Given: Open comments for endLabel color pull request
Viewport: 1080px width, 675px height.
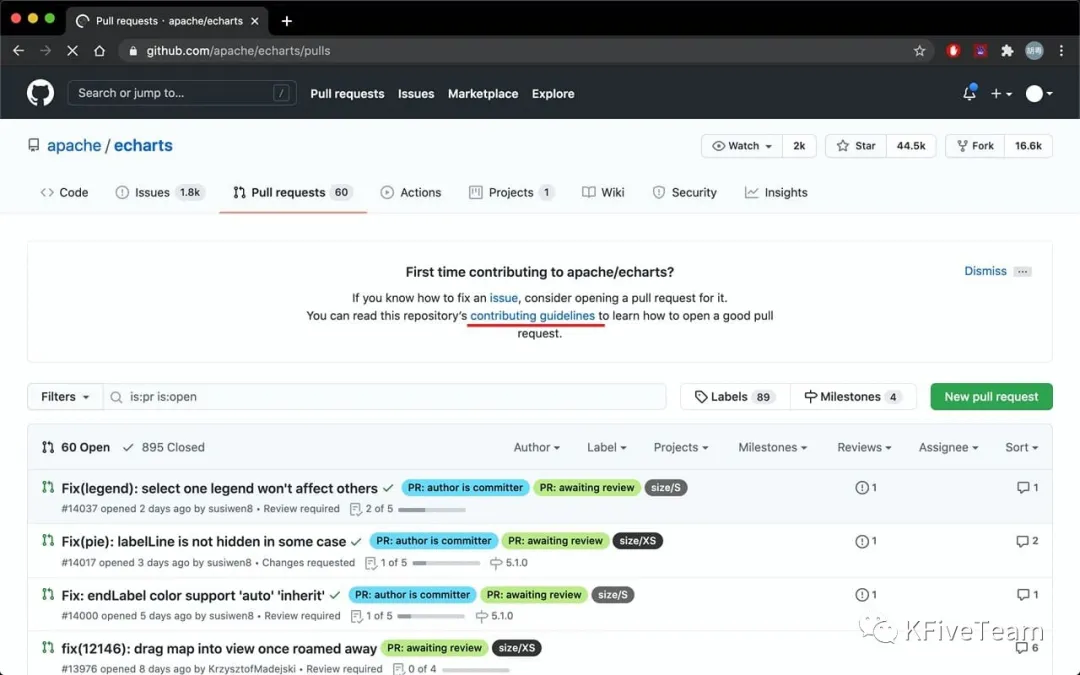Looking at the screenshot, I should pyautogui.click(x=1027, y=594).
